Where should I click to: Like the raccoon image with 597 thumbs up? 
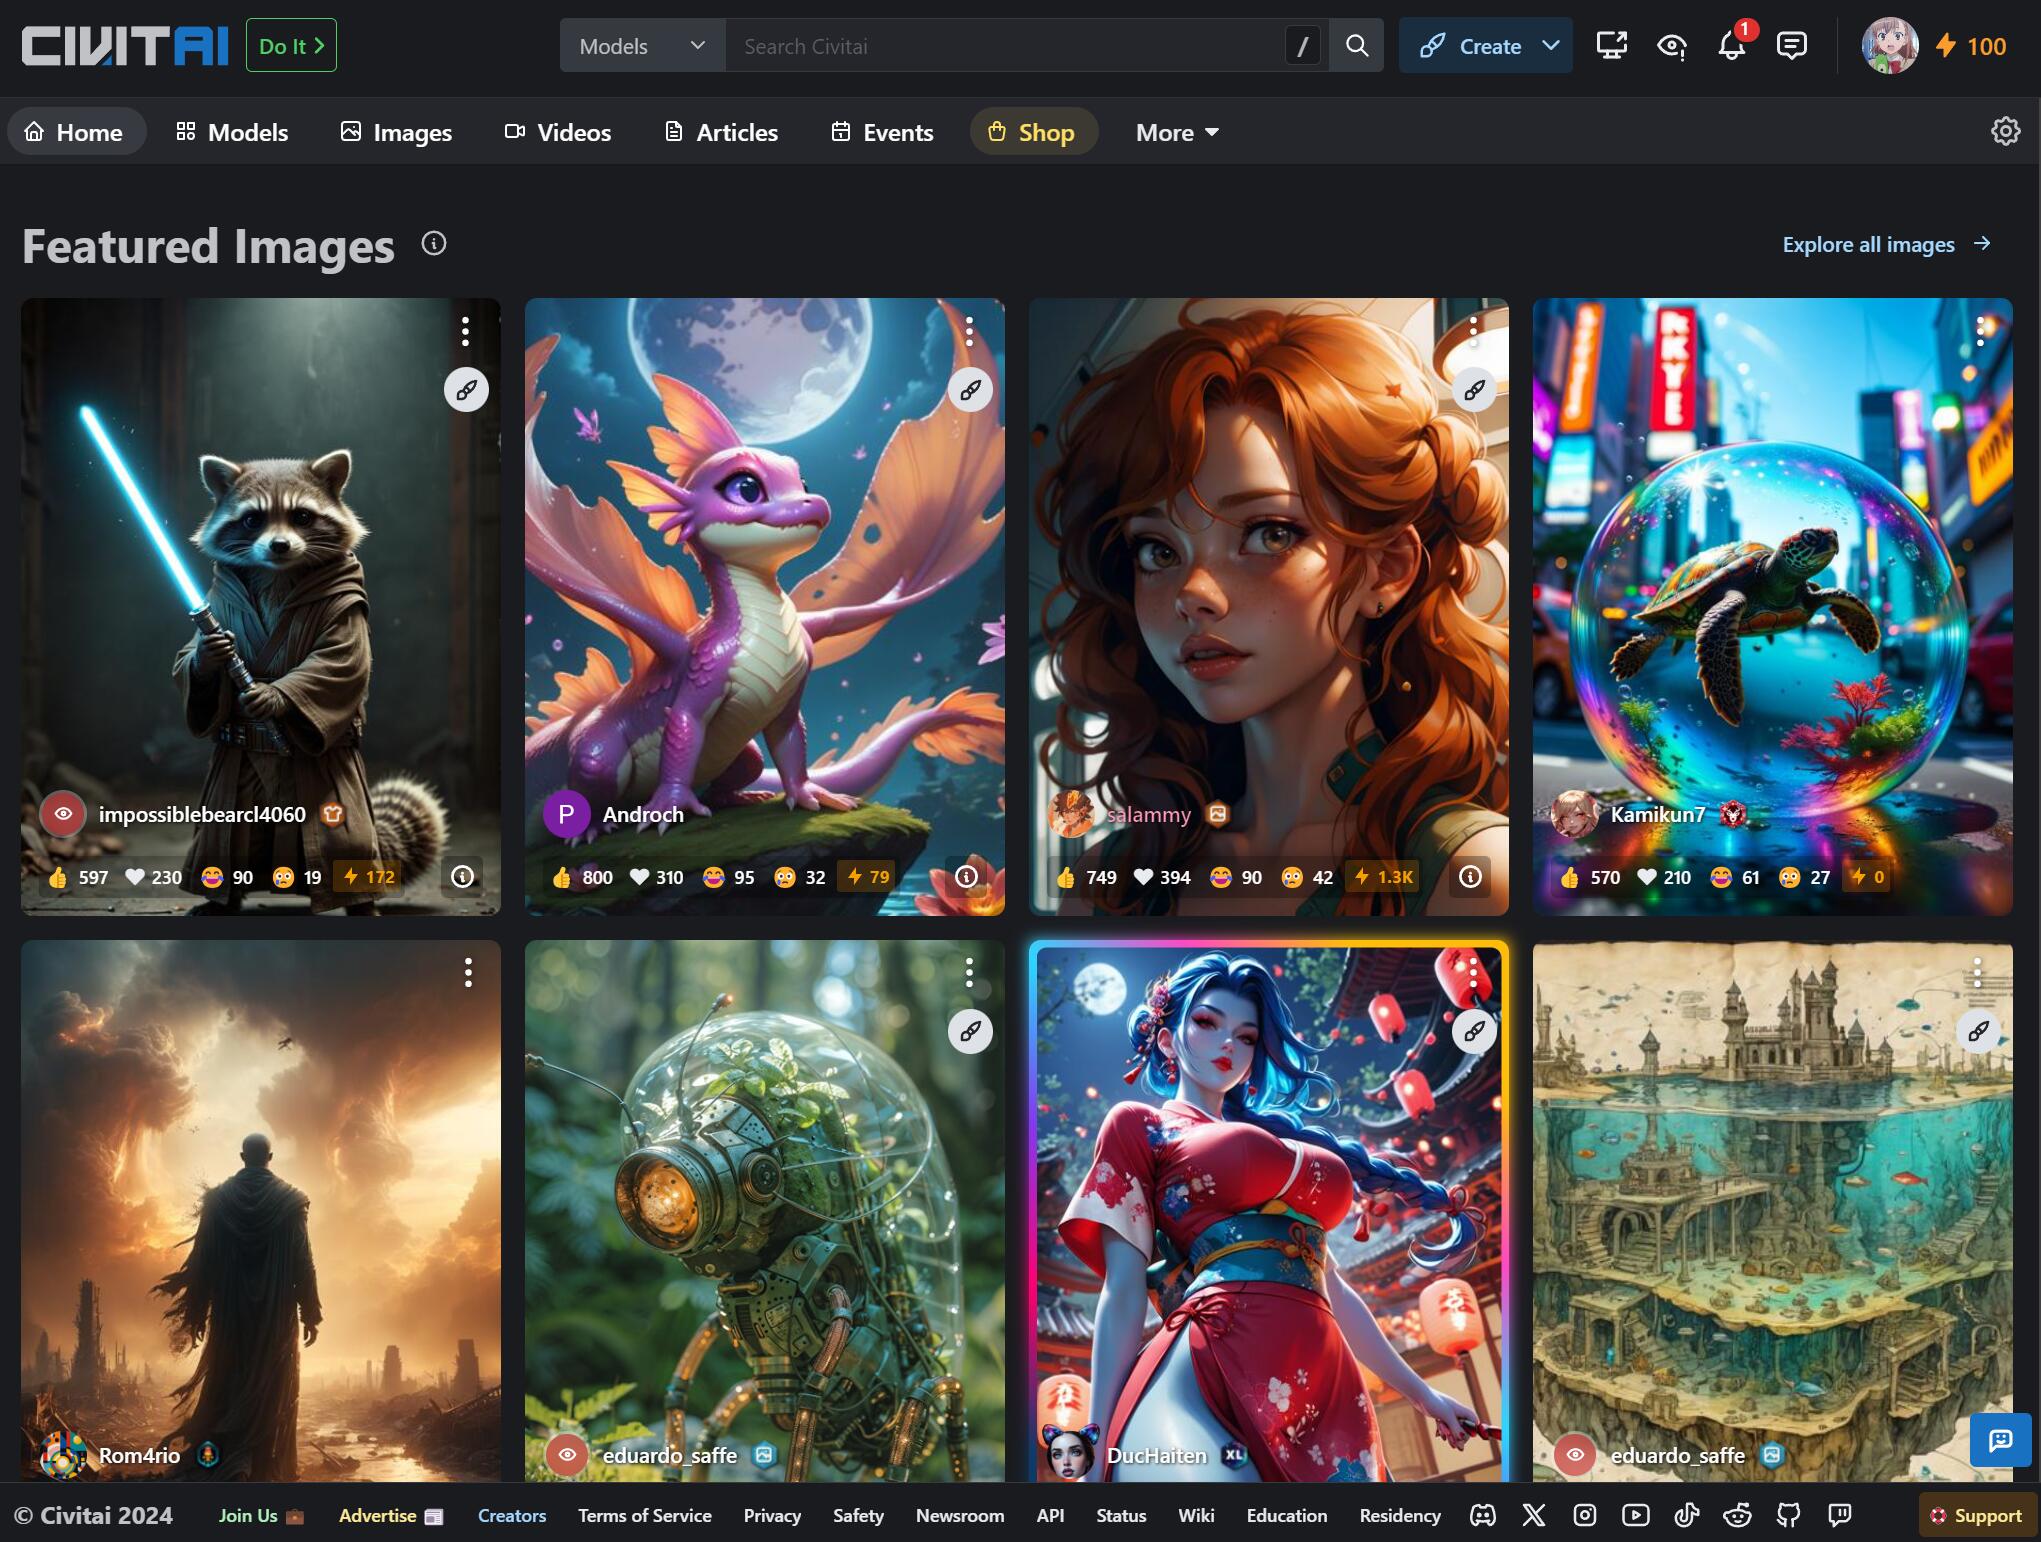pos(78,877)
